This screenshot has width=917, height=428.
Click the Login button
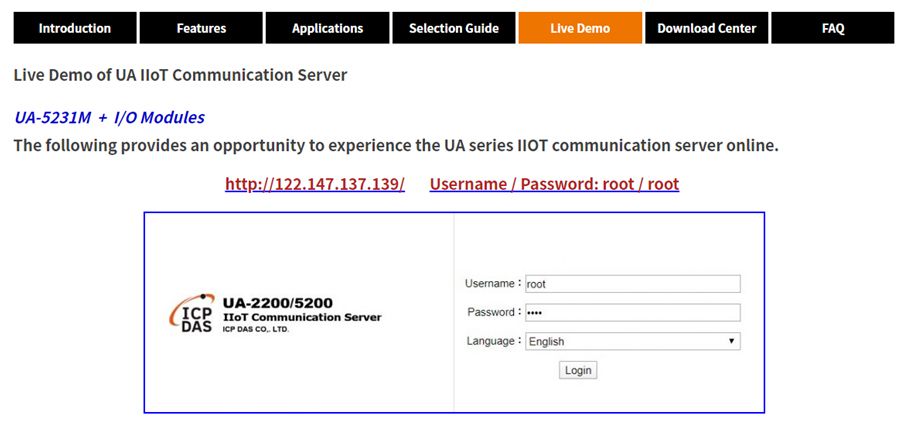pyautogui.click(x=578, y=370)
